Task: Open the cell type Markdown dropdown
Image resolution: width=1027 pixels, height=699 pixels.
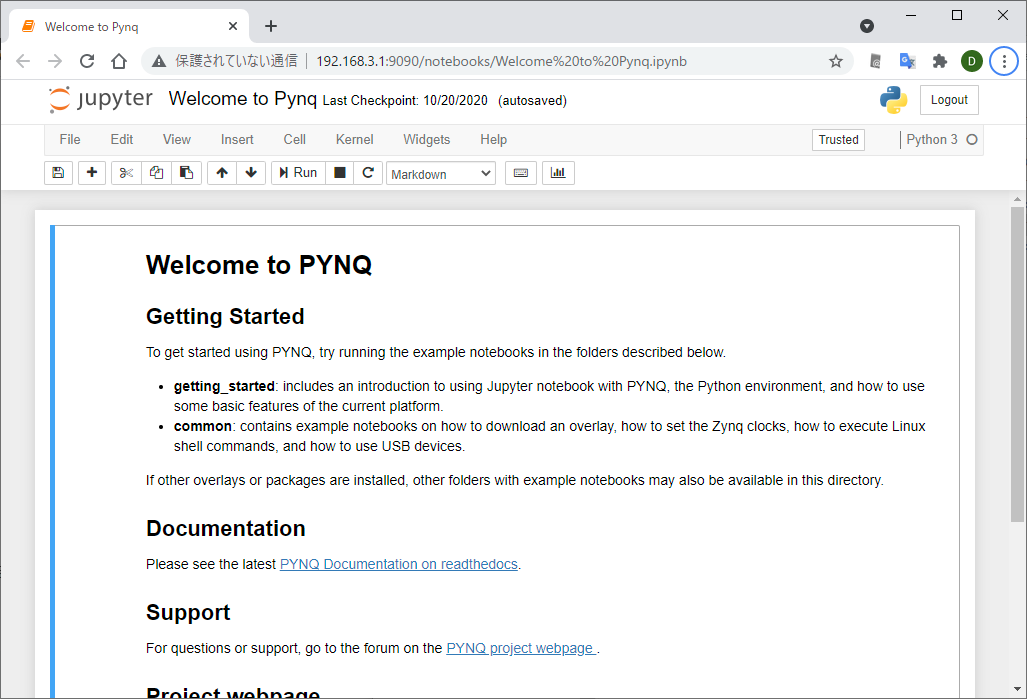Action: click(441, 174)
